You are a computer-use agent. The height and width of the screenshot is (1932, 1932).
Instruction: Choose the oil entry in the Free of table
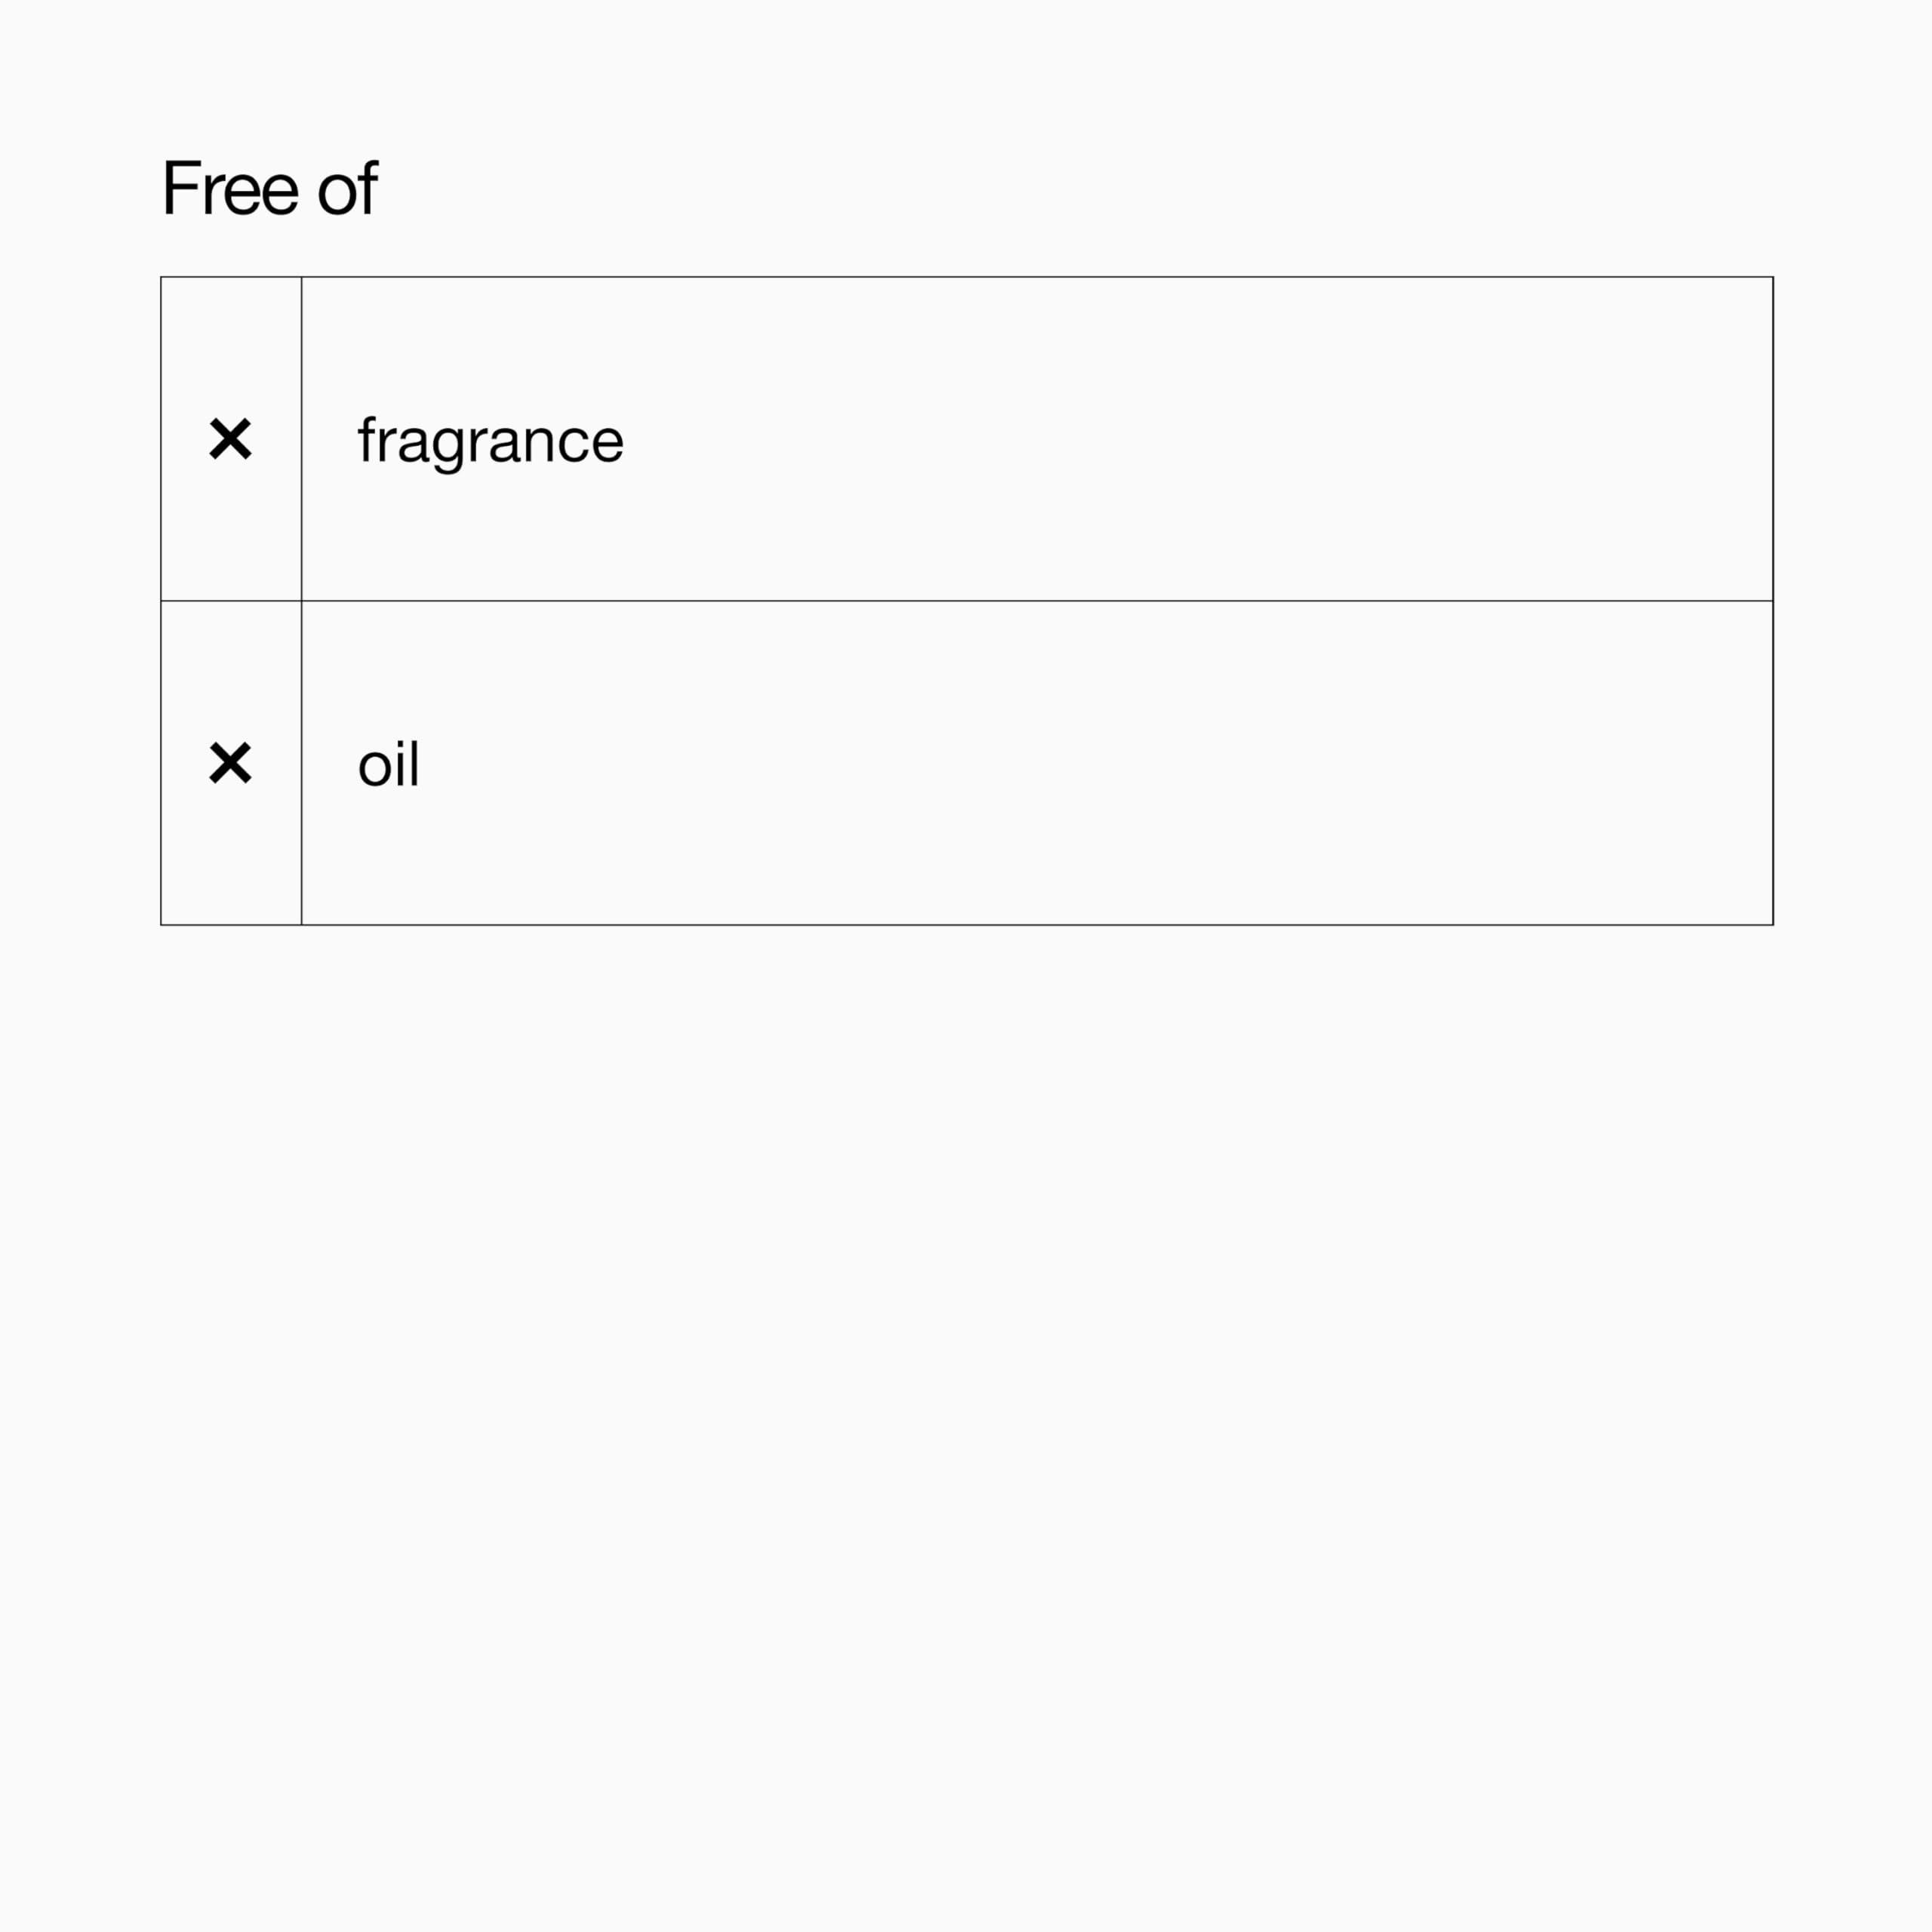(x=388, y=764)
